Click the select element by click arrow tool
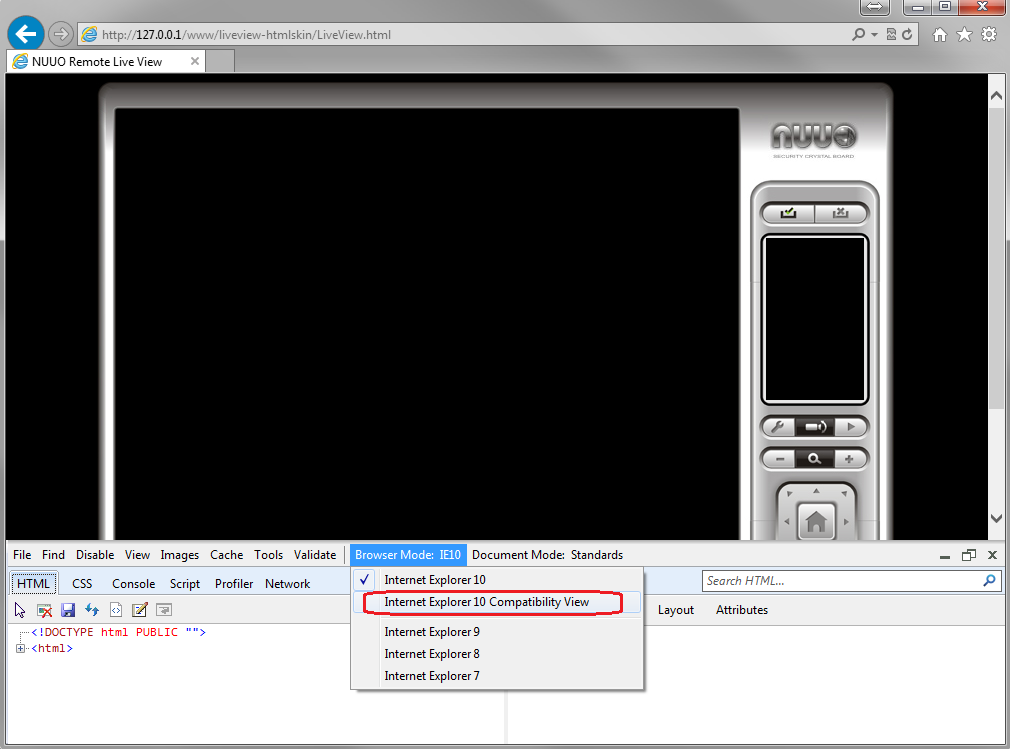The height and width of the screenshot is (749, 1010). 20,610
